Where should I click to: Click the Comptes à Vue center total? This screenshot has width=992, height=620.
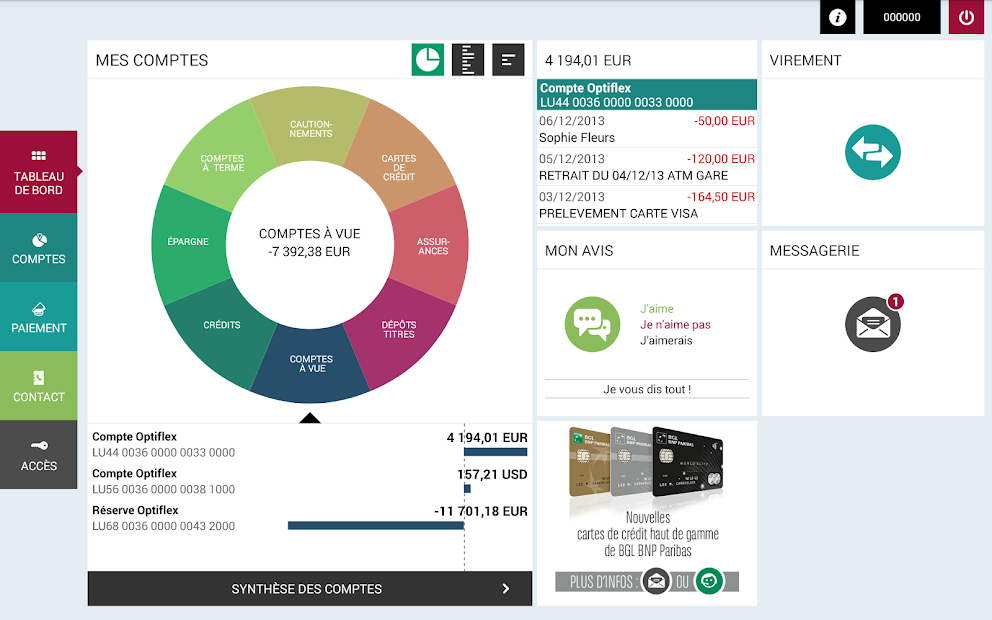[309, 242]
